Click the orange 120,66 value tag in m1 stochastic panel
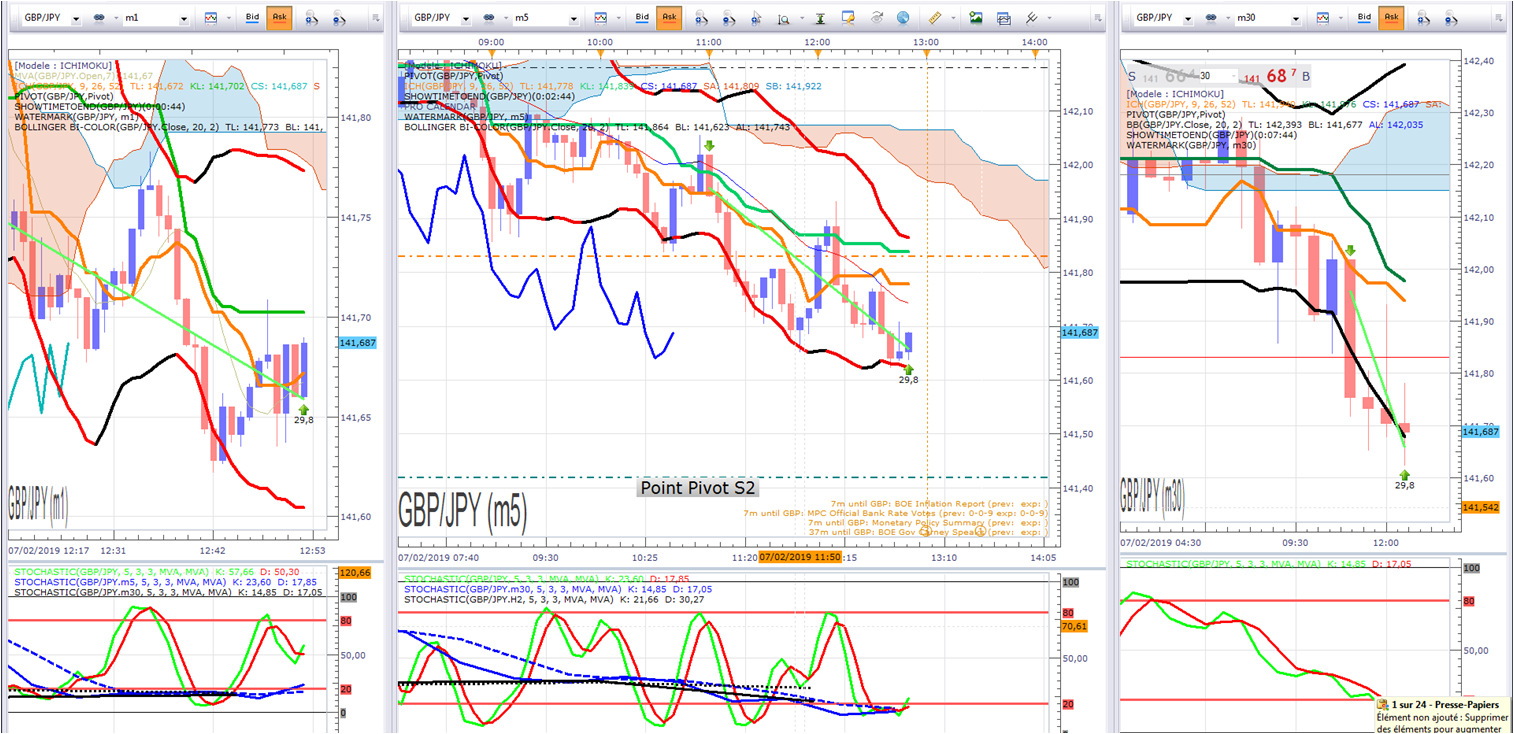Screen dimensions: 1514x734 [356, 573]
